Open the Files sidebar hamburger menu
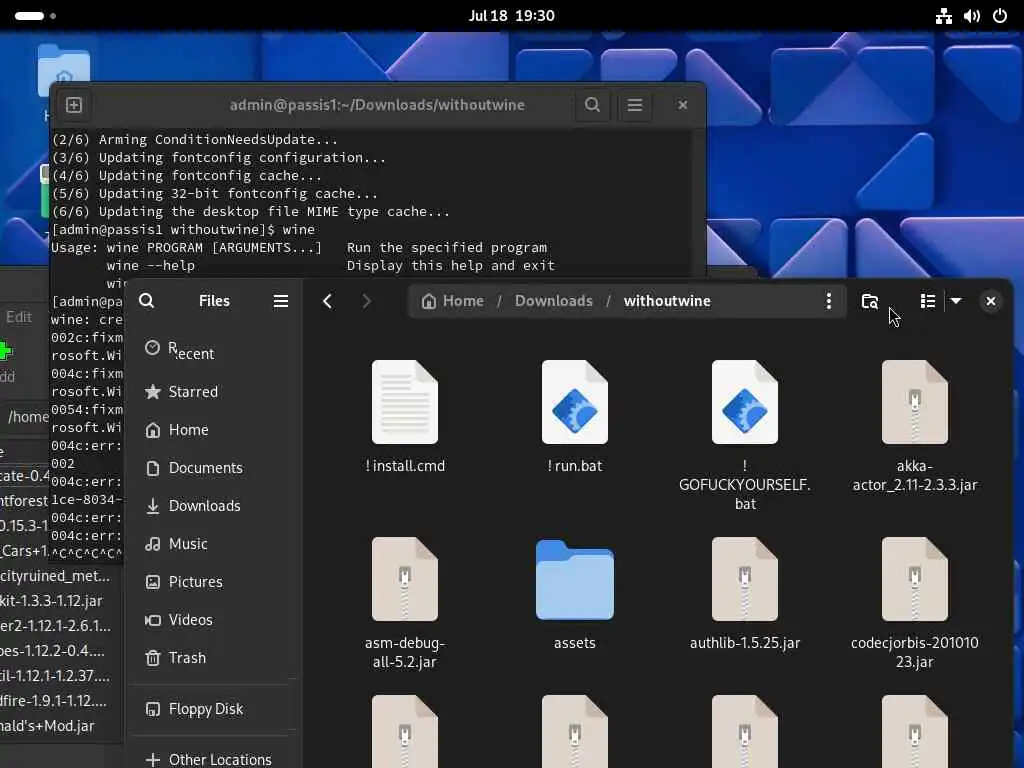The image size is (1024, 768). pyautogui.click(x=281, y=301)
